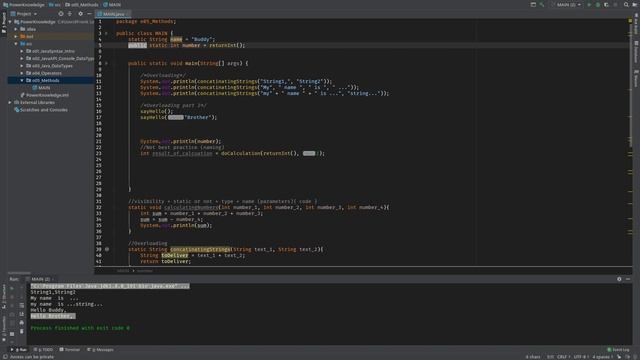Click Run with Coverage icon in toolbar
The height and width of the screenshot is (360, 640).
[x=606, y=4]
